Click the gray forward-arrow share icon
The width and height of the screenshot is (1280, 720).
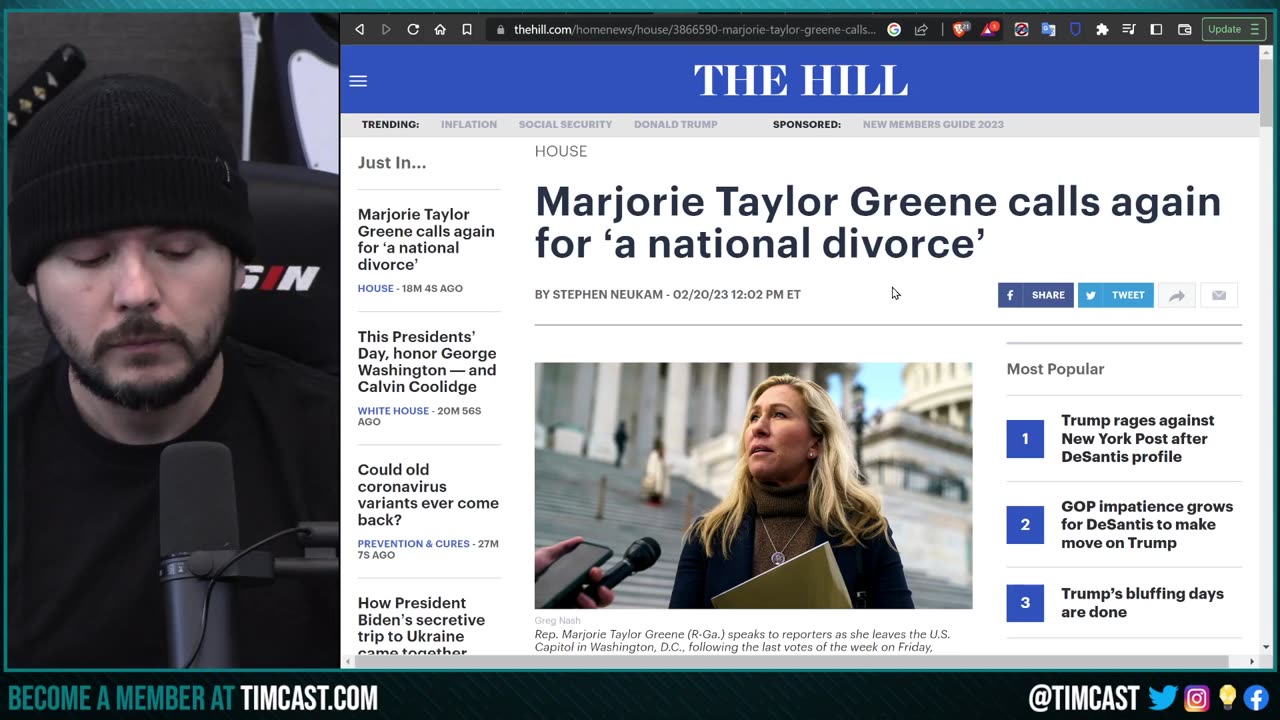(1177, 295)
